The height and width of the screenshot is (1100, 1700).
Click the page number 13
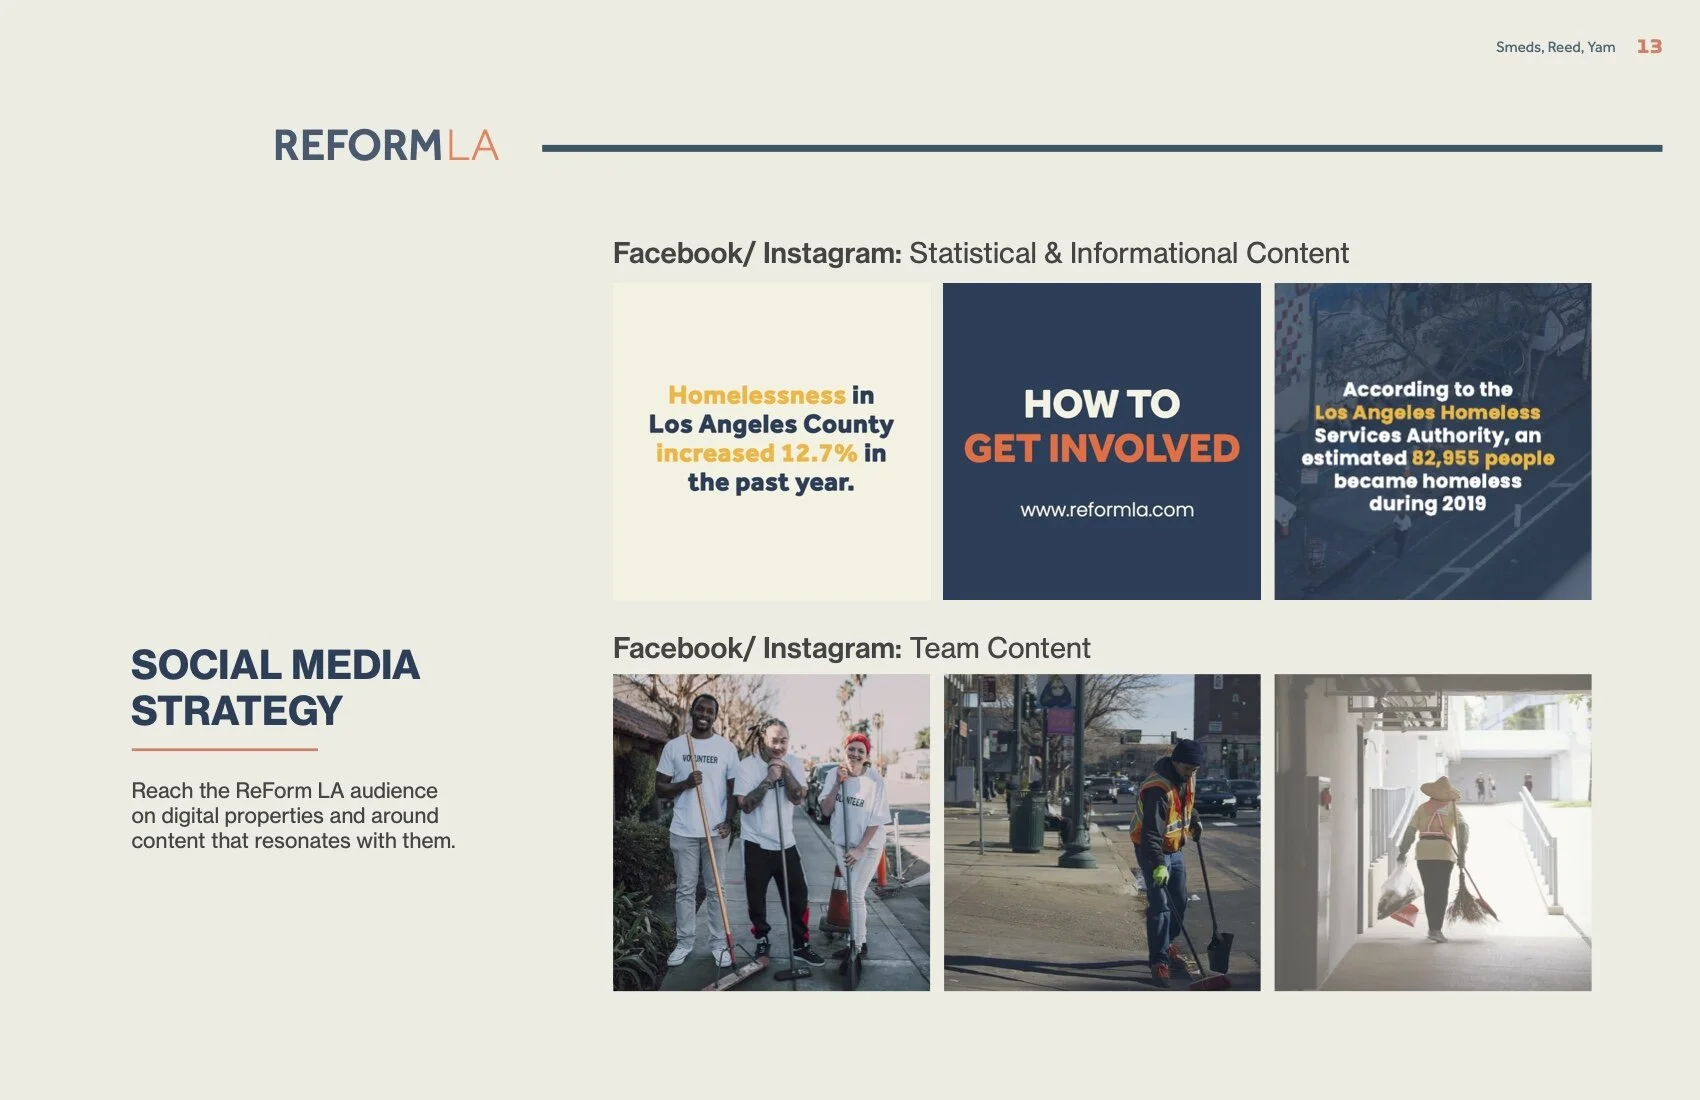click(1649, 47)
